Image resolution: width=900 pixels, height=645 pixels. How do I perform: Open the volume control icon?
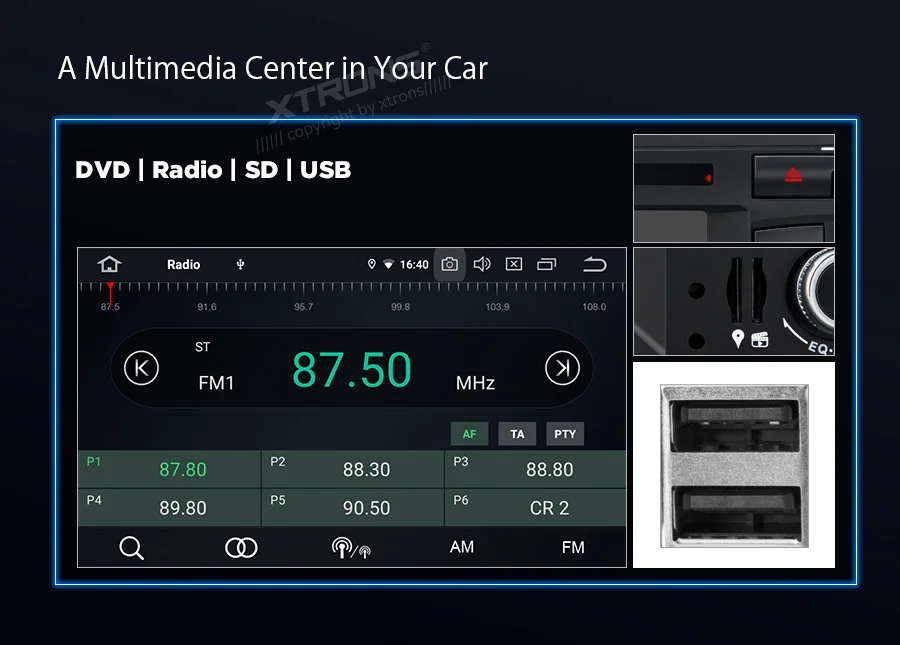(x=482, y=264)
